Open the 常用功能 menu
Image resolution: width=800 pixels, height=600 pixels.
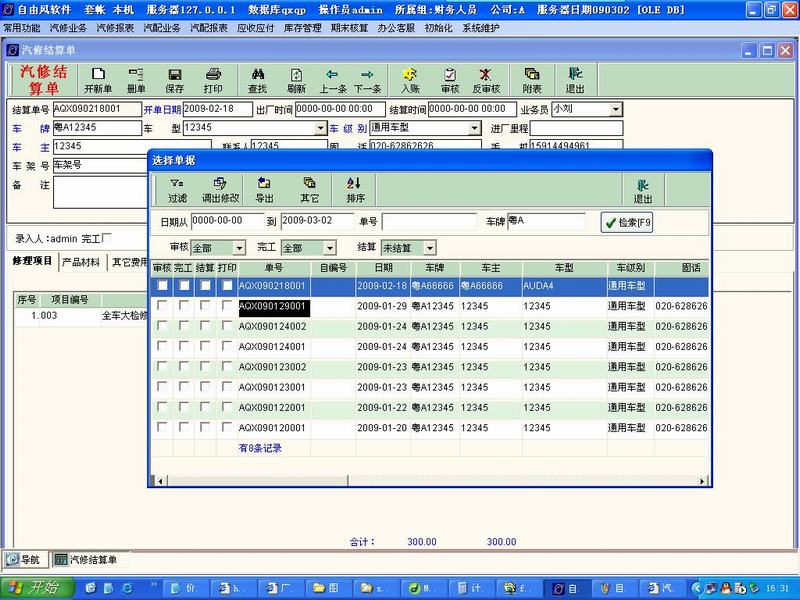tap(22, 28)
